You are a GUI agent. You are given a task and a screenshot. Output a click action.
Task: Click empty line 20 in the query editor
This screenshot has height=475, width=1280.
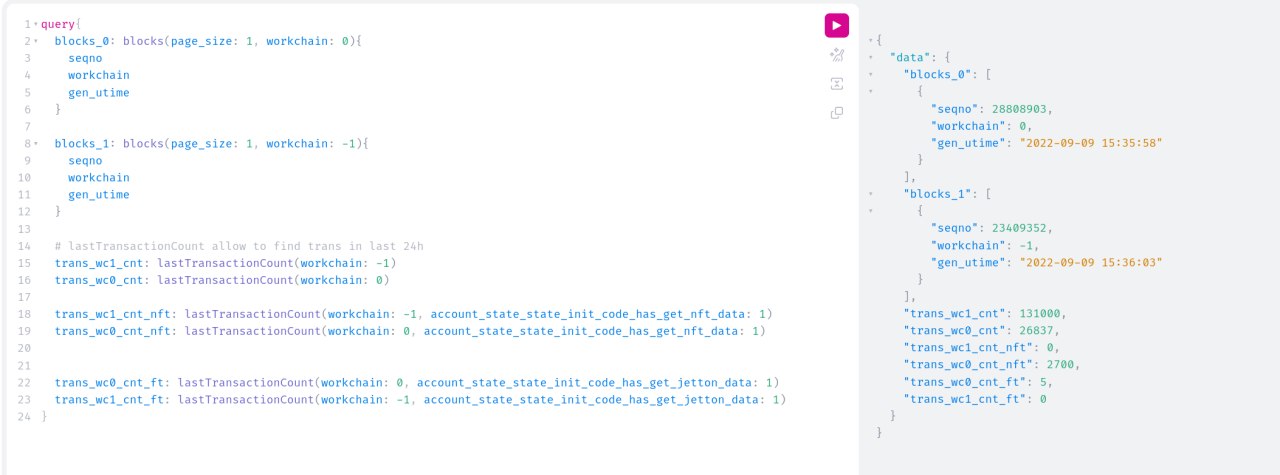pos(430,348)
